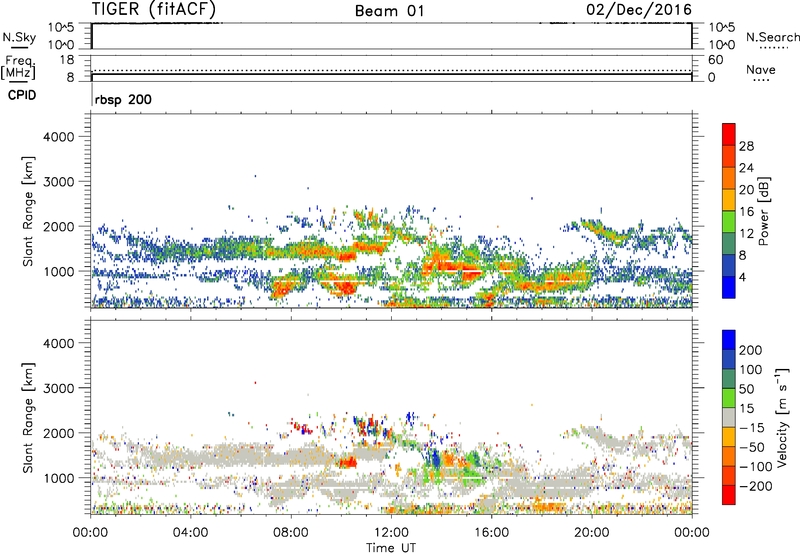Click the 'rbsp 200' CPID text
Screen dimensions: 800x554
pos(123,99)
